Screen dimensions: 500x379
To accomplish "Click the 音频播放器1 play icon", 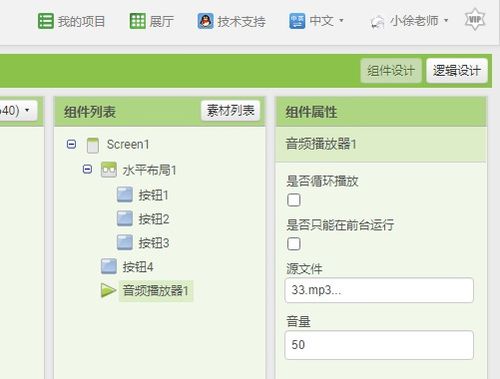I will pos(108,290).
